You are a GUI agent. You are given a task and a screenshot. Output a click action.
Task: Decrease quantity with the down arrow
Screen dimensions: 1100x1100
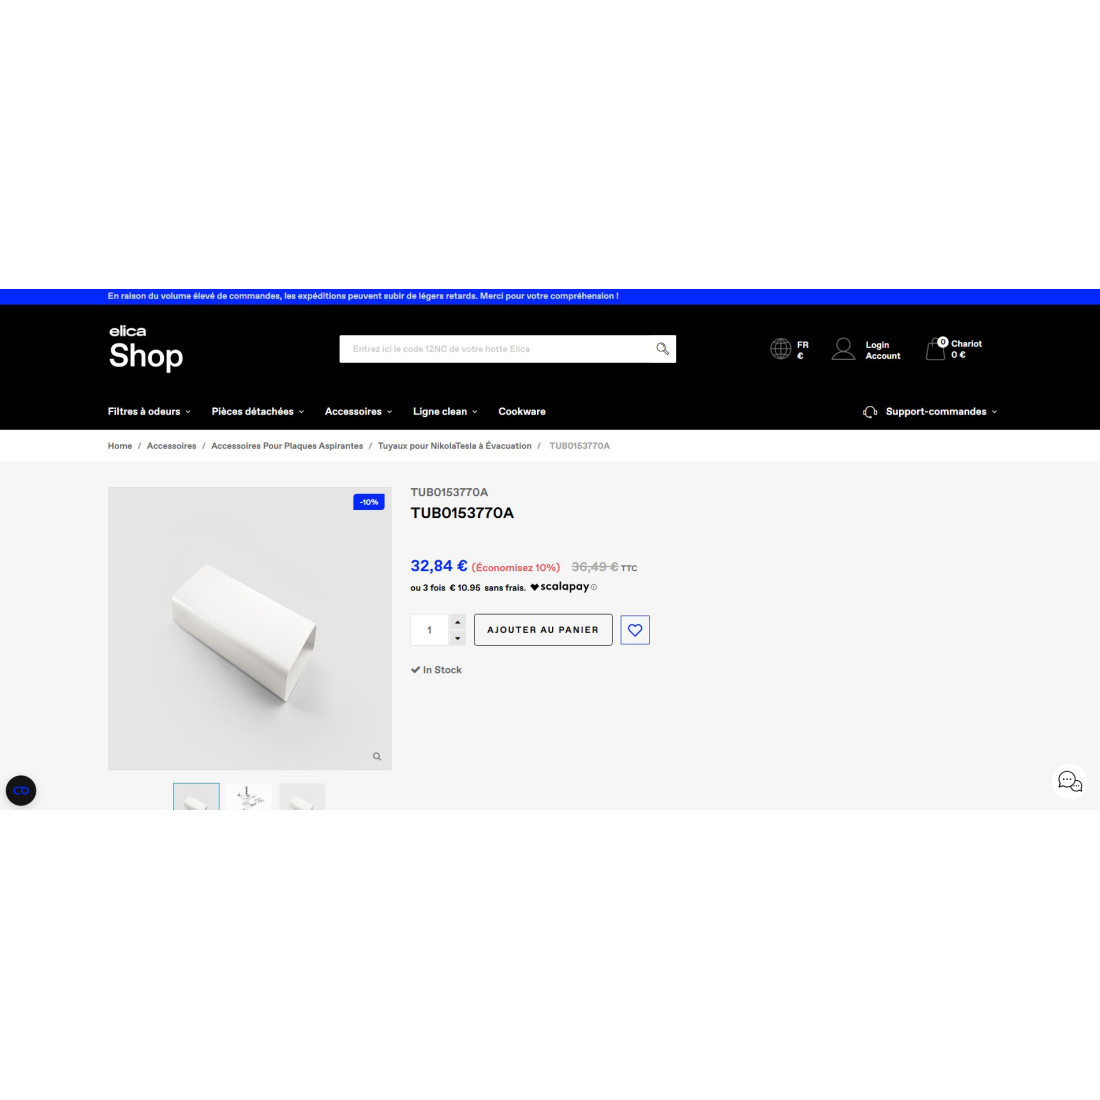(457, 638)
